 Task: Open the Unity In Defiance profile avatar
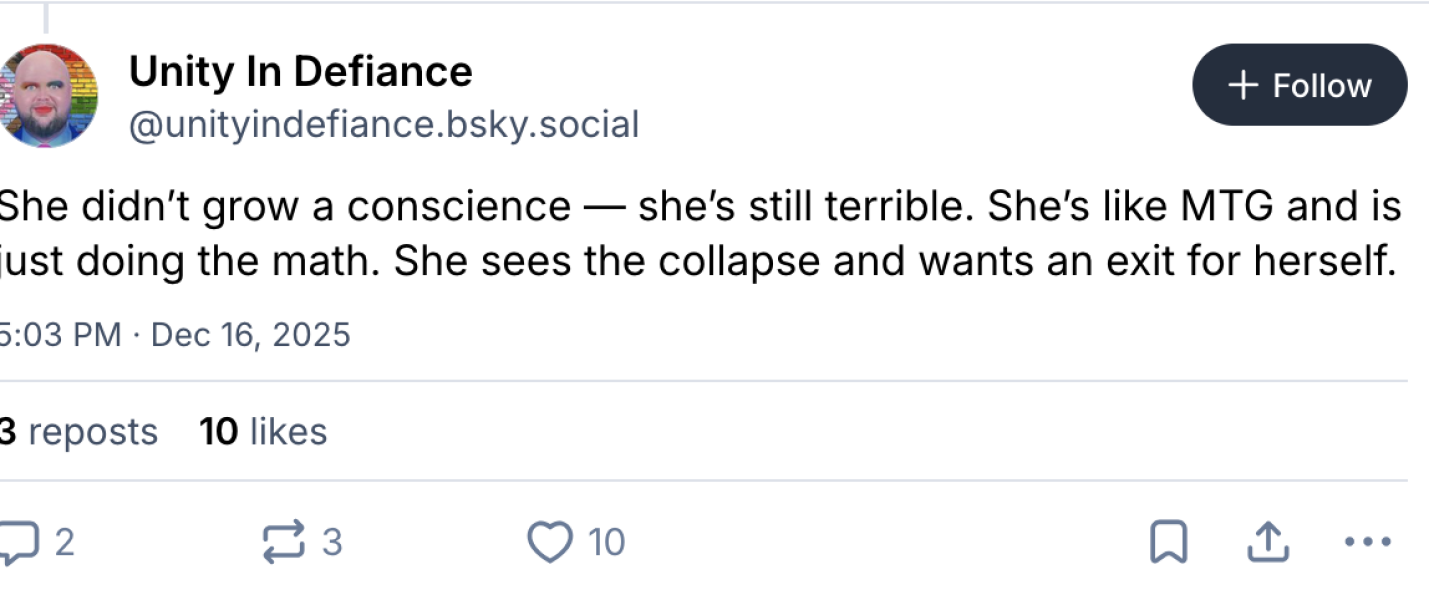pos(47,95)
